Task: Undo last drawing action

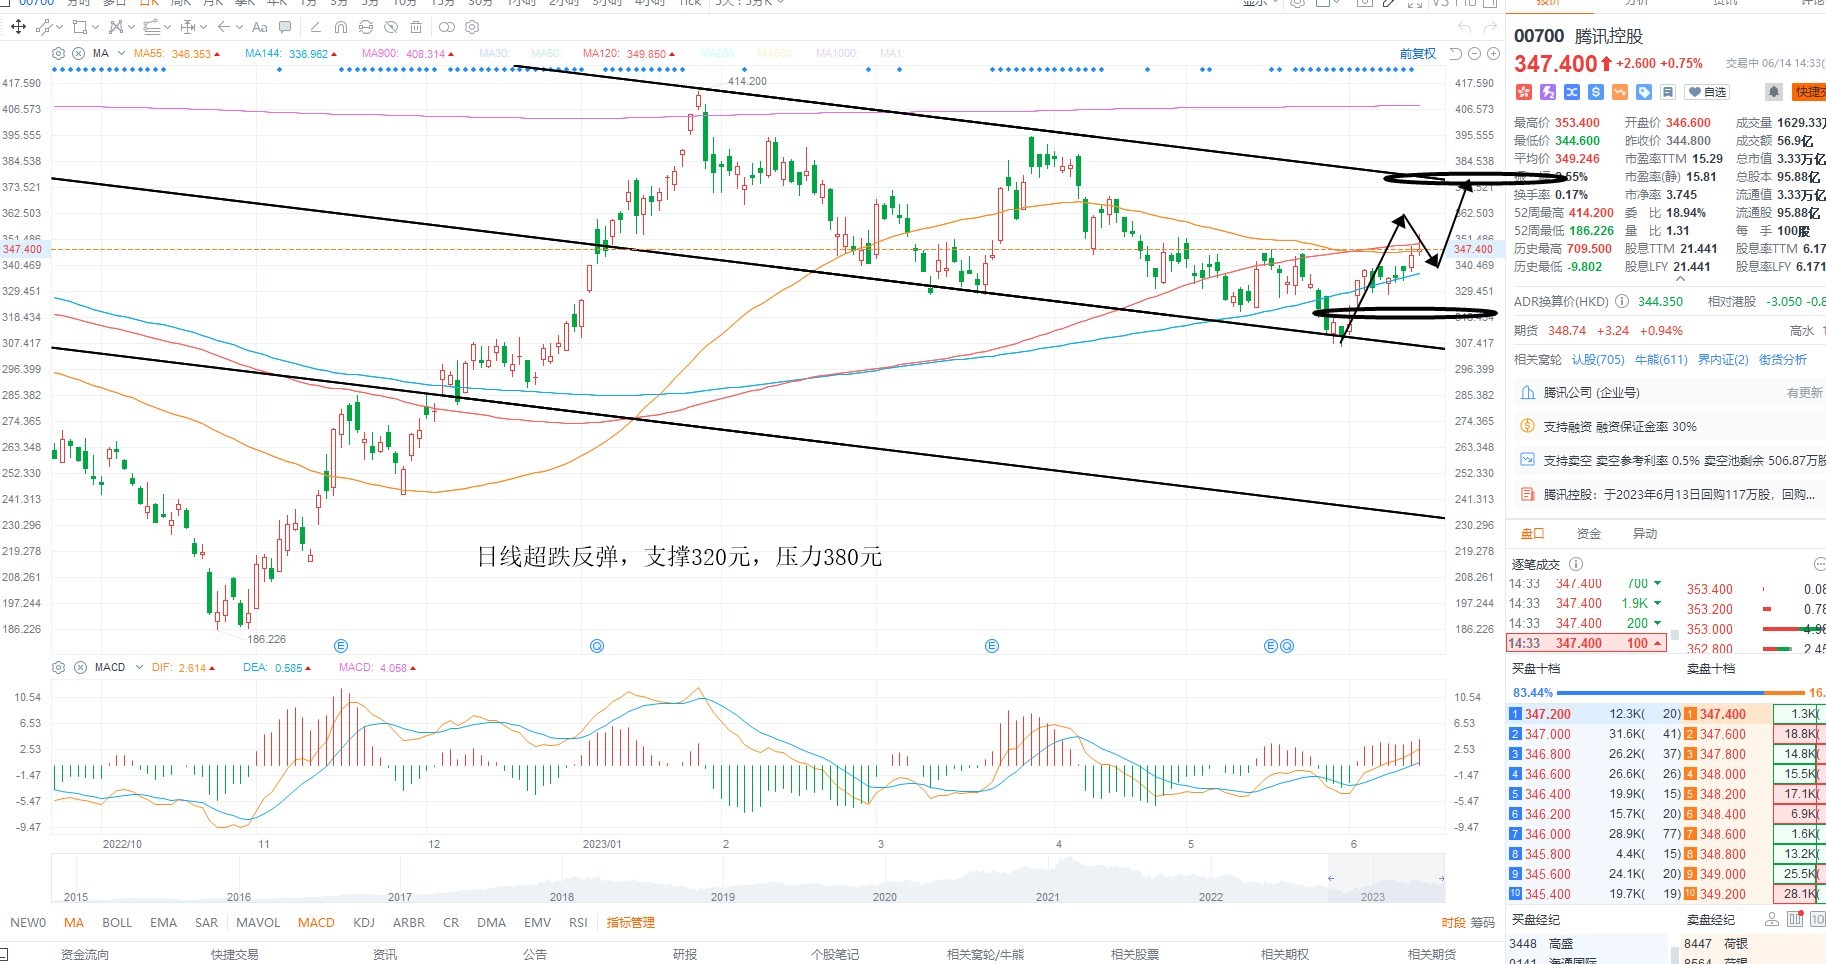Action: (x=1464, y=27)
